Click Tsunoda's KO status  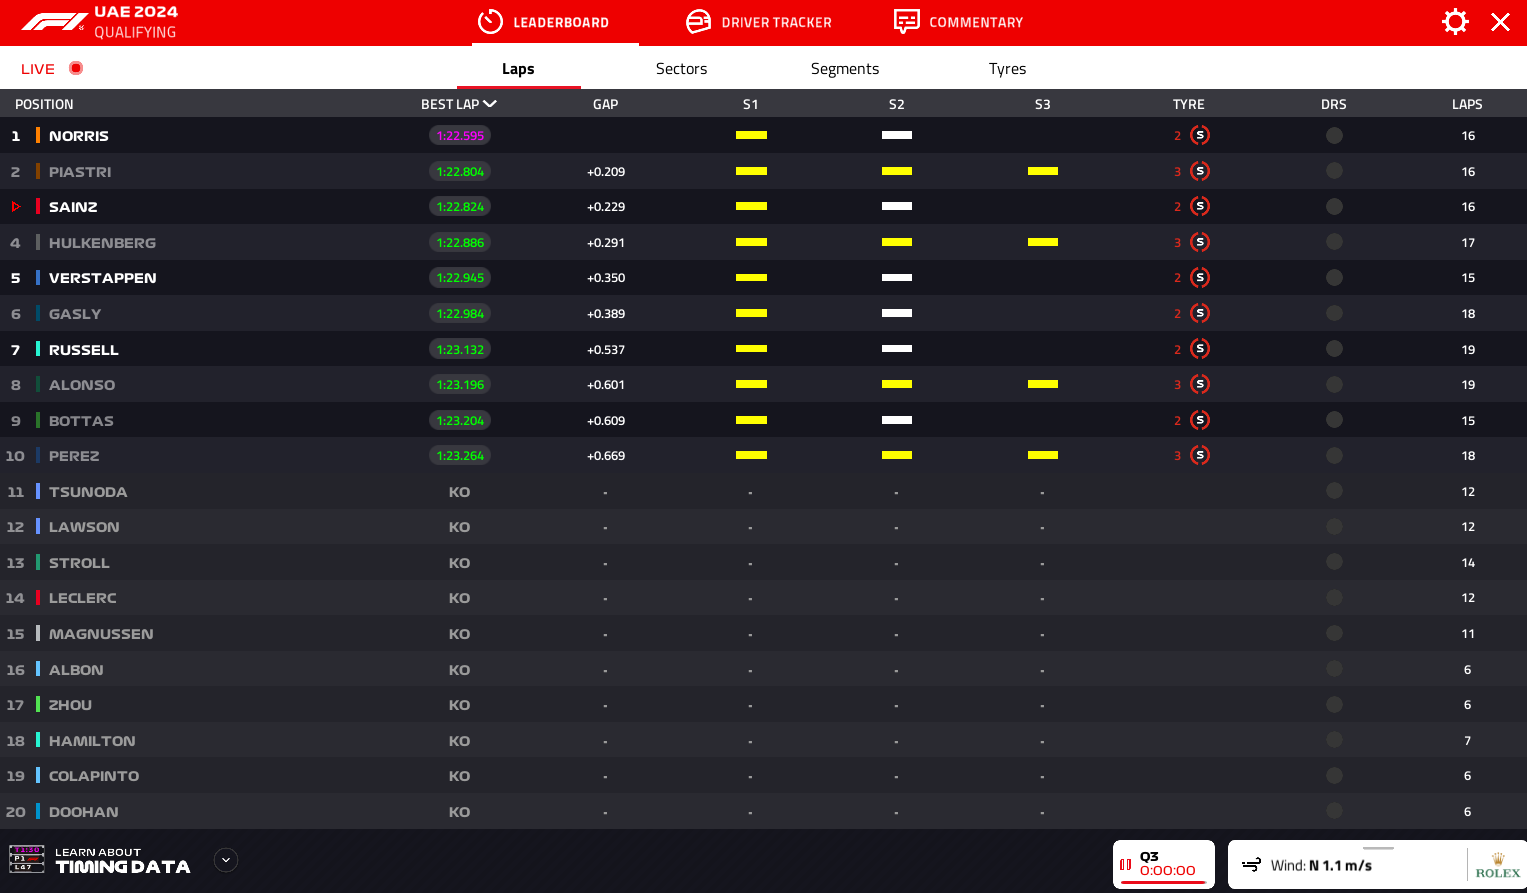[x=459, y=492]
